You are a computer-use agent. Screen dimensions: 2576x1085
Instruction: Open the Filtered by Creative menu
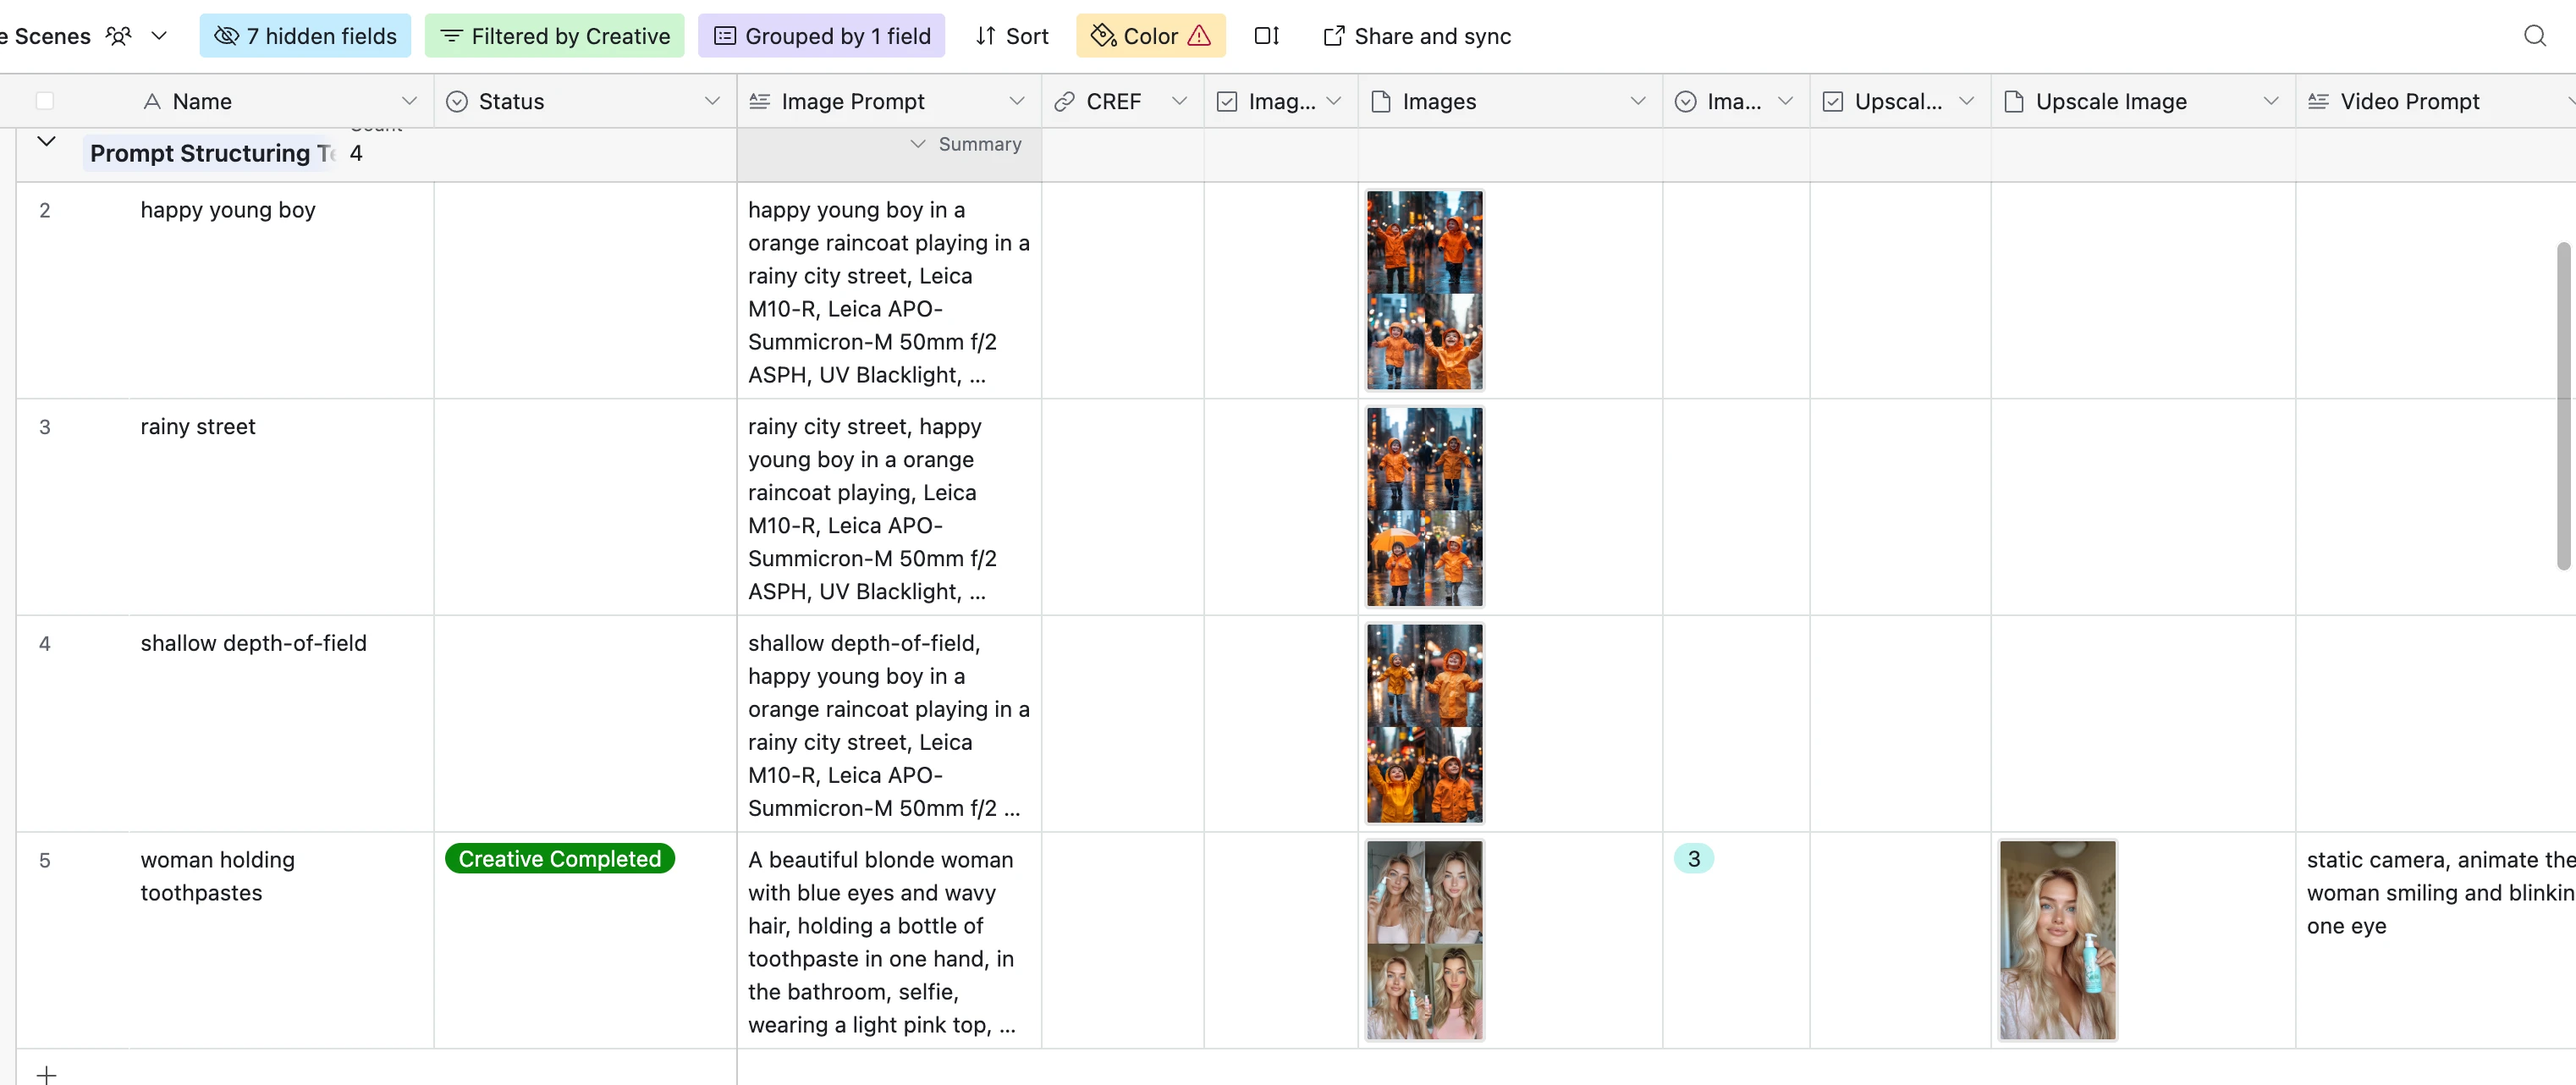pos(554,36)
